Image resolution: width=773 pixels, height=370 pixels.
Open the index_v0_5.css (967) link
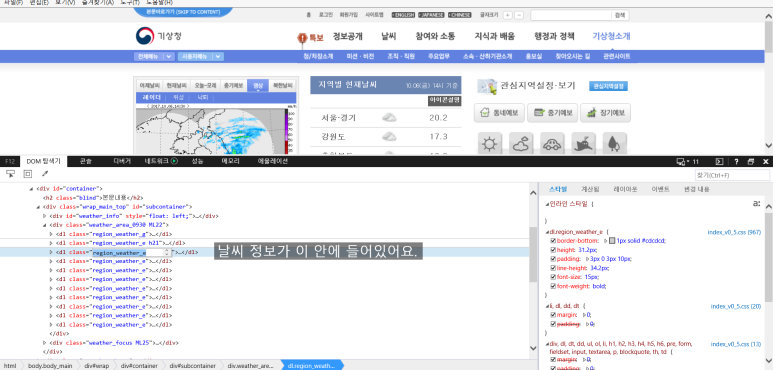pos(734,232)
